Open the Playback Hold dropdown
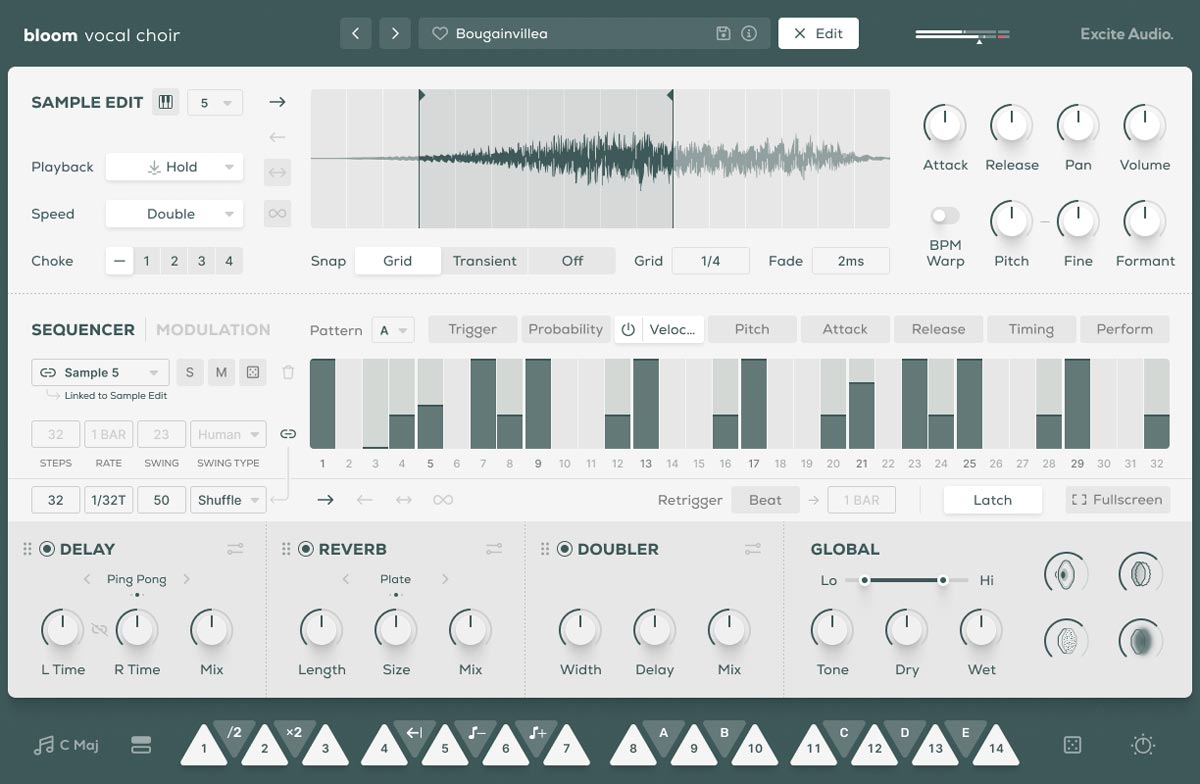1200x784 pixels. tap(174, 167)
